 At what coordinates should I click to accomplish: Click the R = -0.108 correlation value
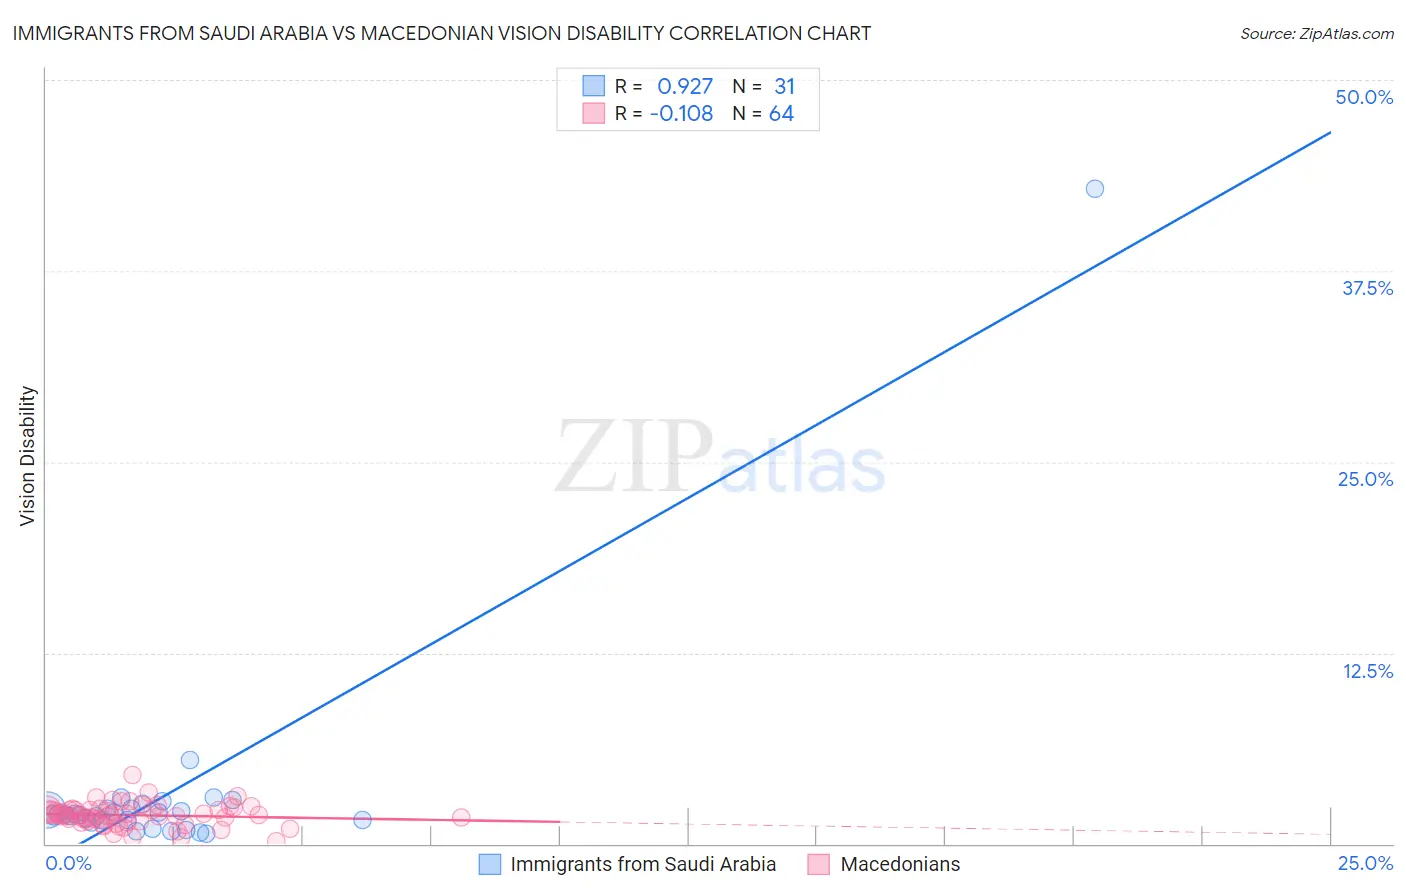coord(664,113)
